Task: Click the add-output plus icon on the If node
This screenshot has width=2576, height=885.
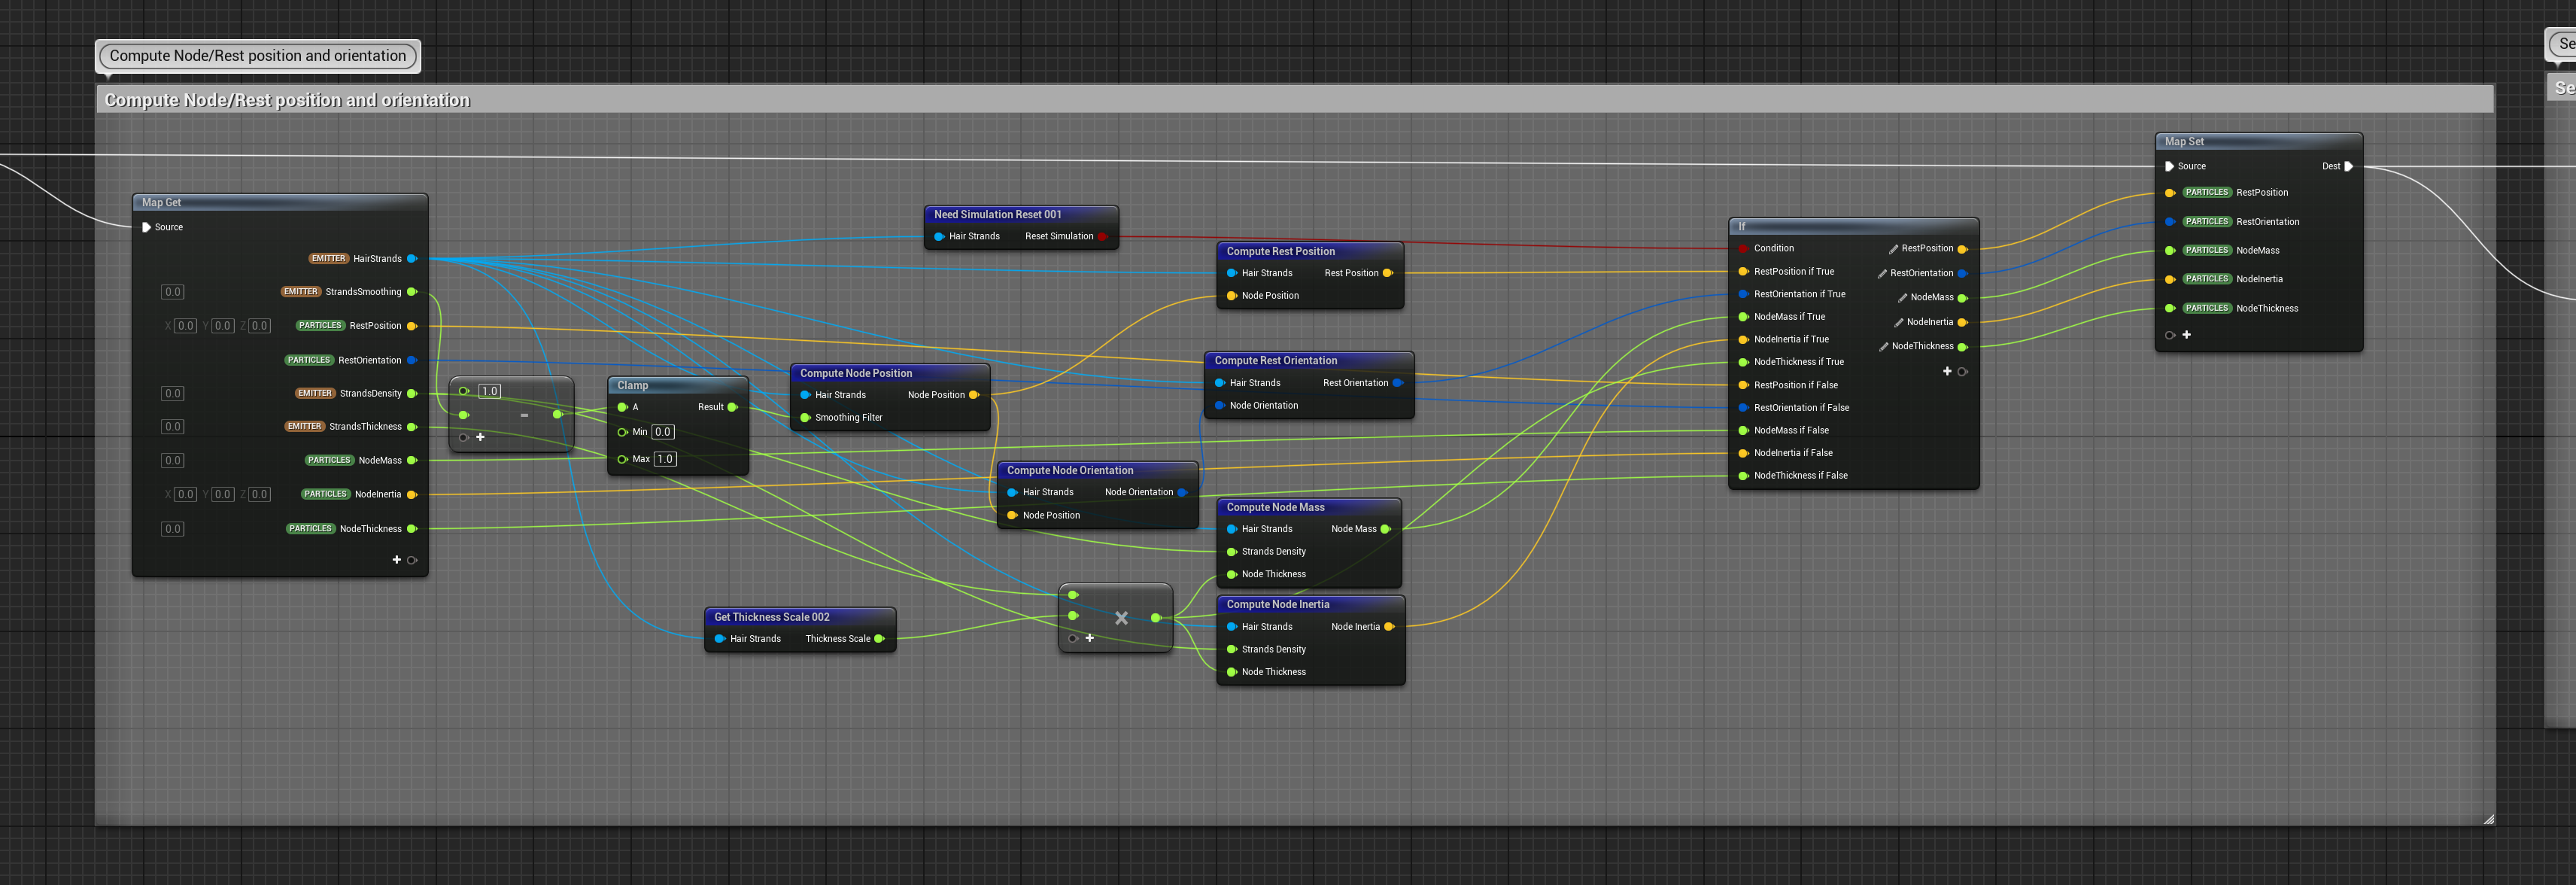Action: [x=1946, y=371]
